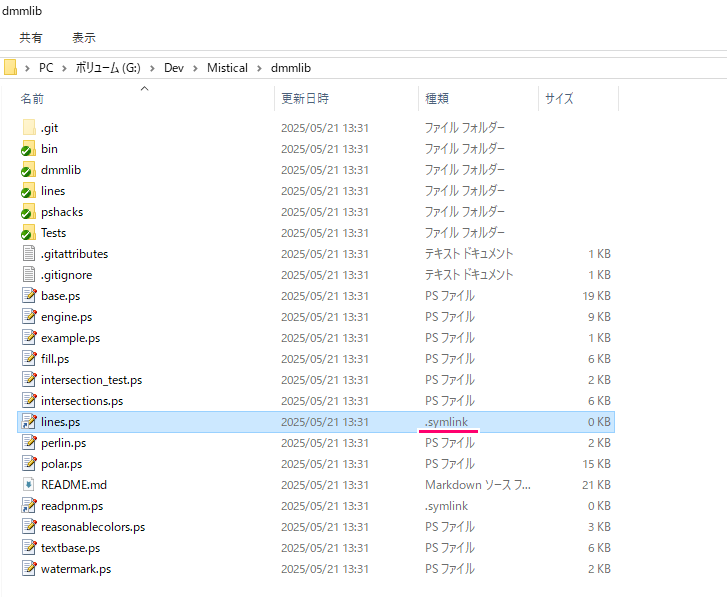Sort by the 名前 column header
727x597 pixels.
[32, 98]
